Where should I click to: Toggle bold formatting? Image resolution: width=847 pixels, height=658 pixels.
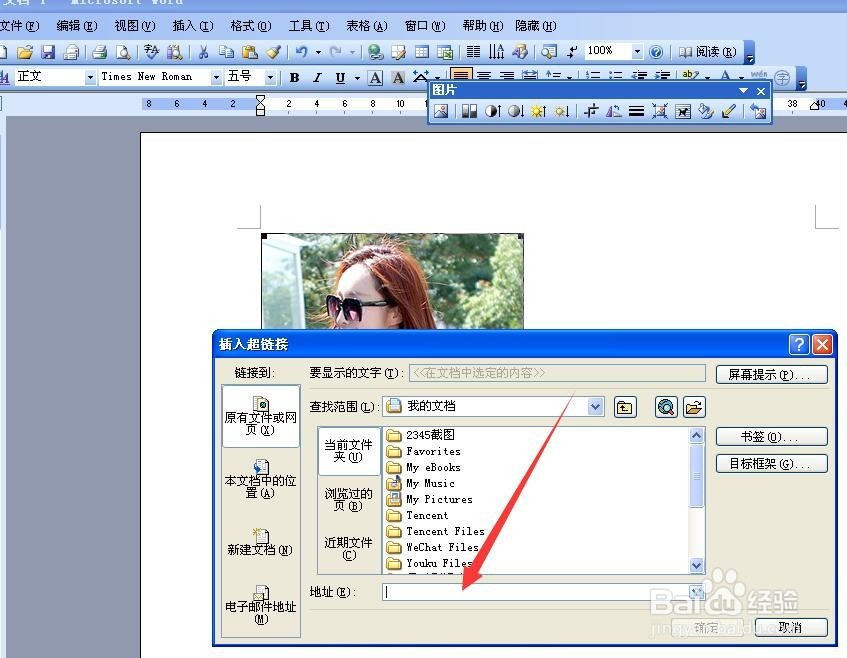tap(293, 77)
